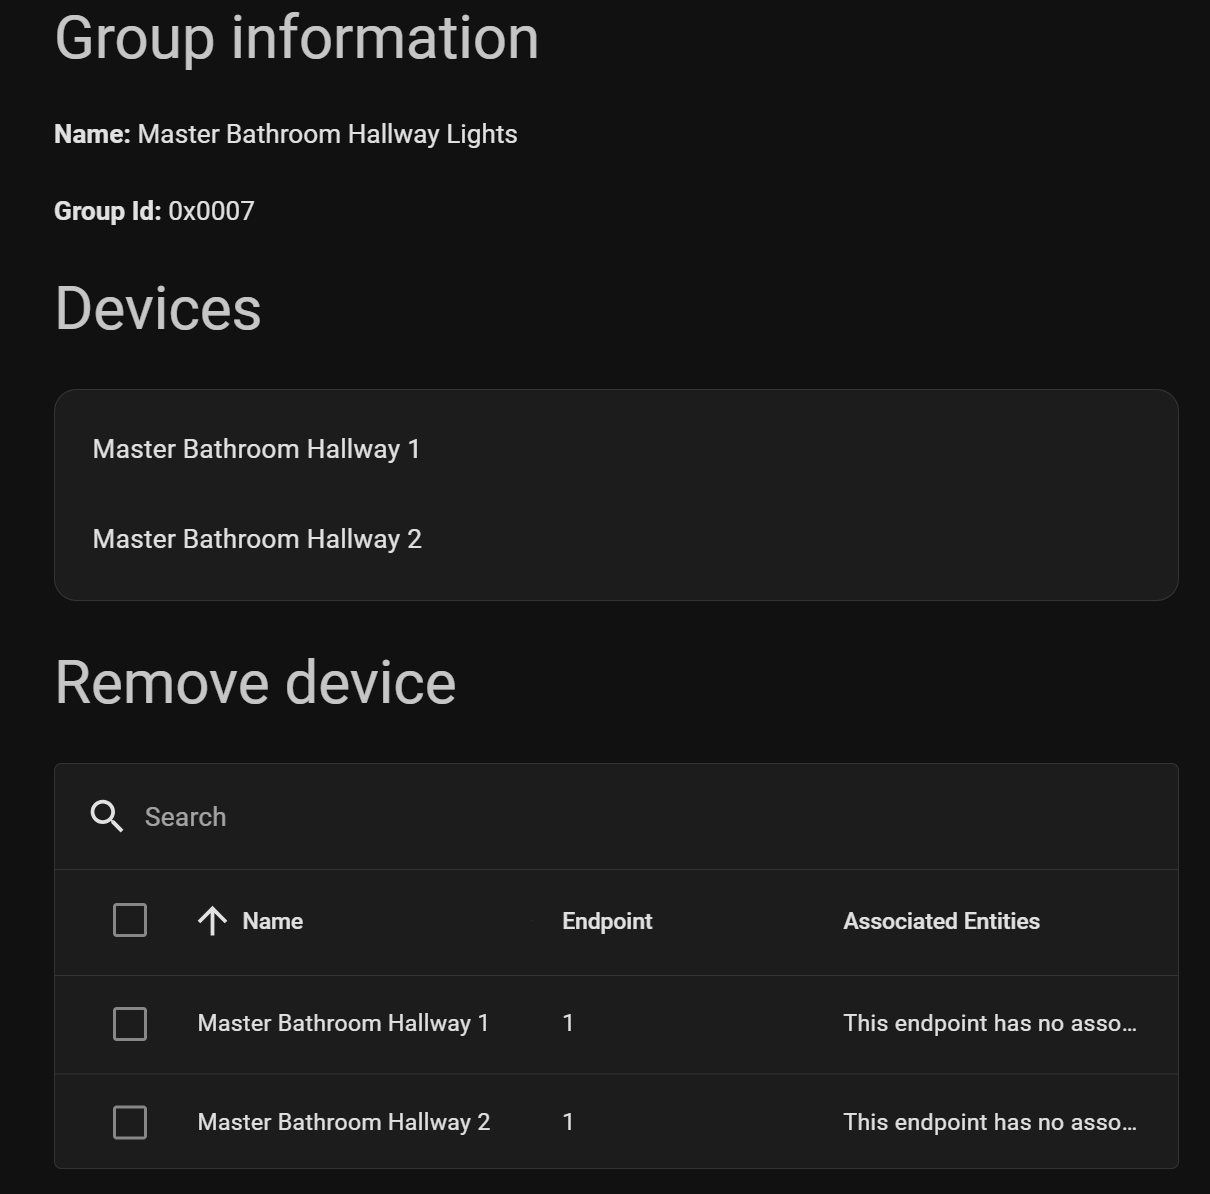This screenshot has height=1194, width=1210.
Task: Select the Master Bathroom Hallway 1 table row name
Action: pos(343,1023)
